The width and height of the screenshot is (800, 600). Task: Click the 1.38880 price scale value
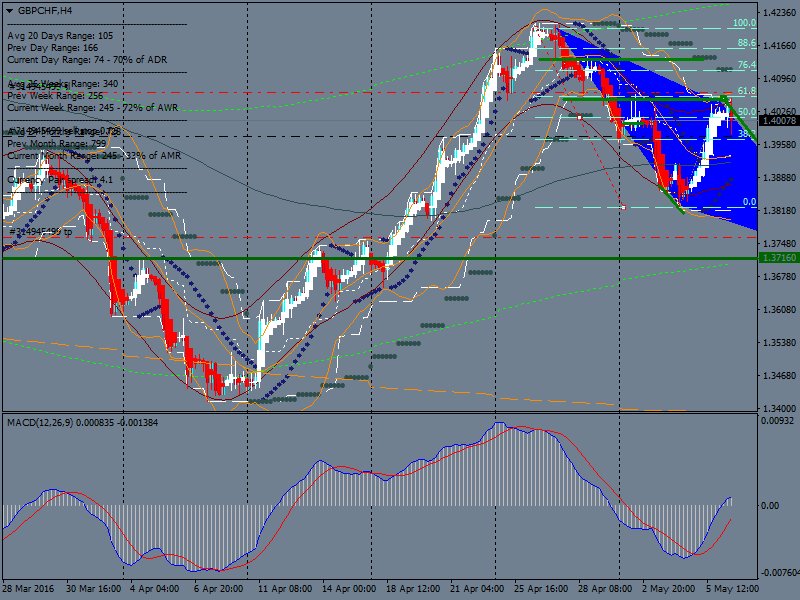click(779, 178)
